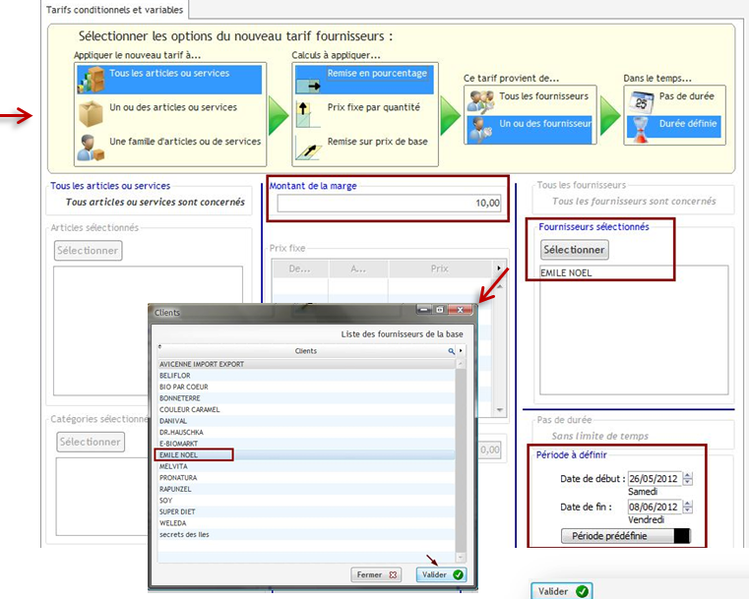Image resolution: width=749 pixels, height=599 pixels.
Task: Select RAPUNZEL in supplier list
Action: (x=306, y=489)
